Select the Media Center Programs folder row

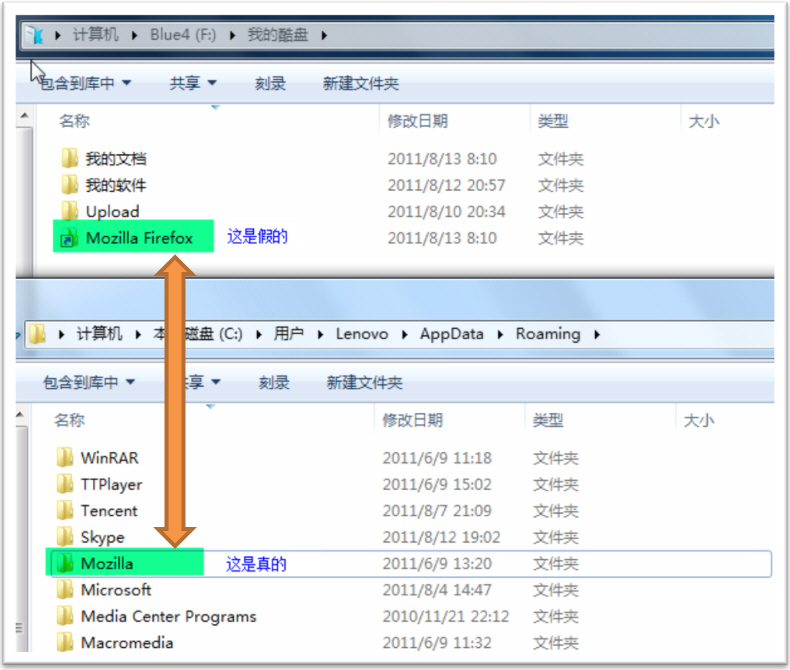(168, 616)
